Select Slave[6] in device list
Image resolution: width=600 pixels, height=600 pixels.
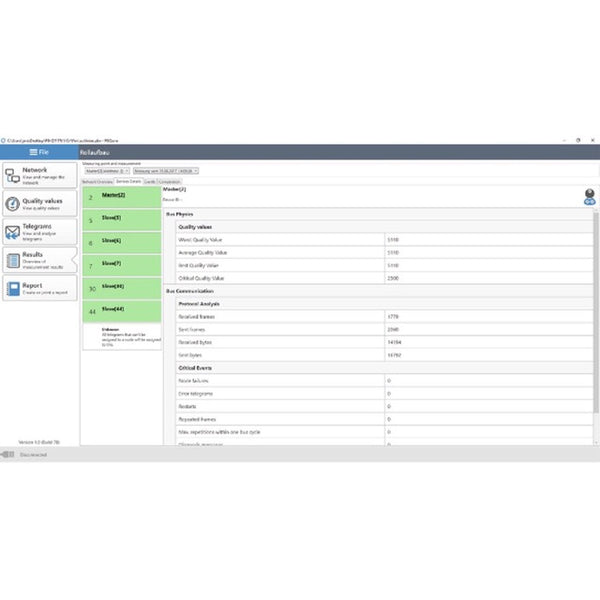coord(122,243)
